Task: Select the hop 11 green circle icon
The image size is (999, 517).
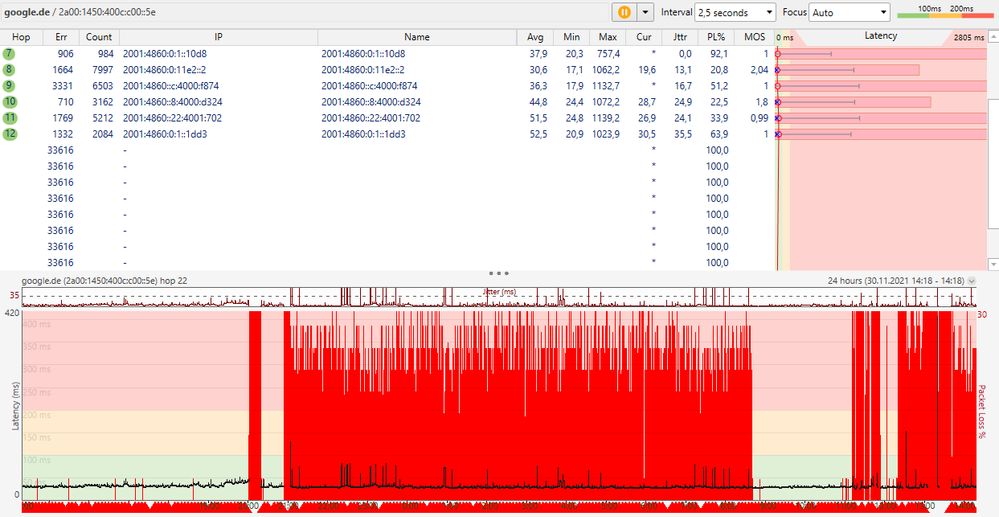Action: coord(10,118)
